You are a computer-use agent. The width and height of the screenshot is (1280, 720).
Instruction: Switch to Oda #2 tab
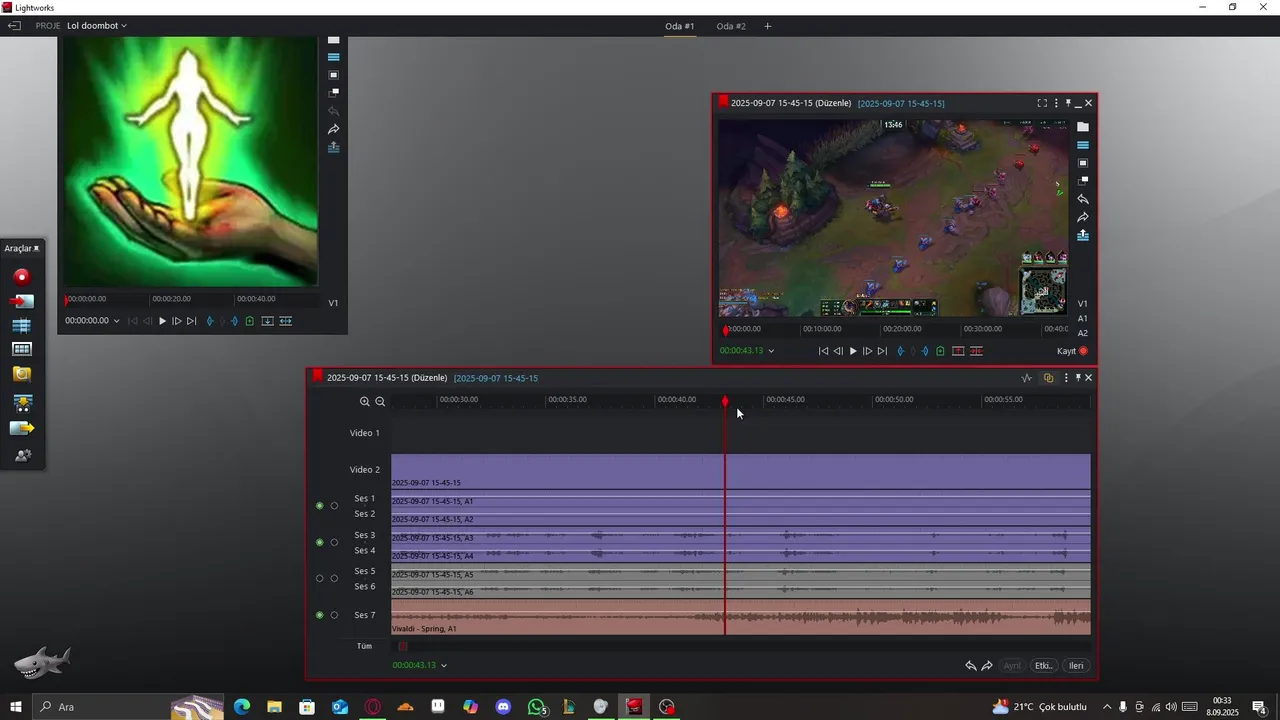coord(731,26)
